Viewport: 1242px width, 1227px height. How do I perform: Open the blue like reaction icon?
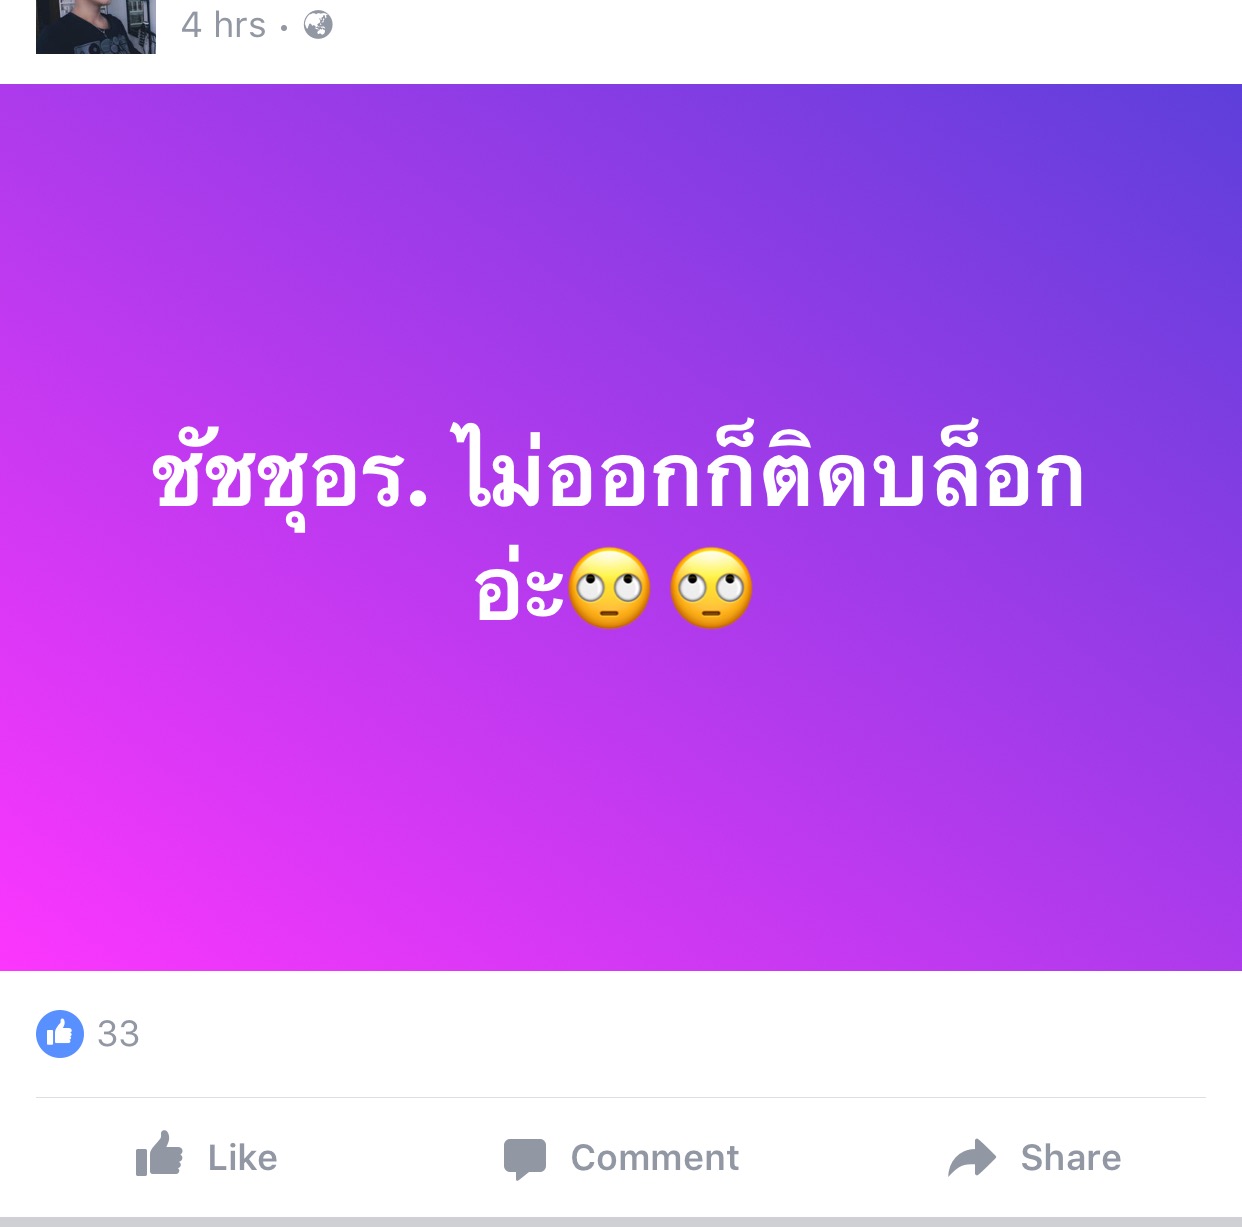click(x=60, y=1033)
